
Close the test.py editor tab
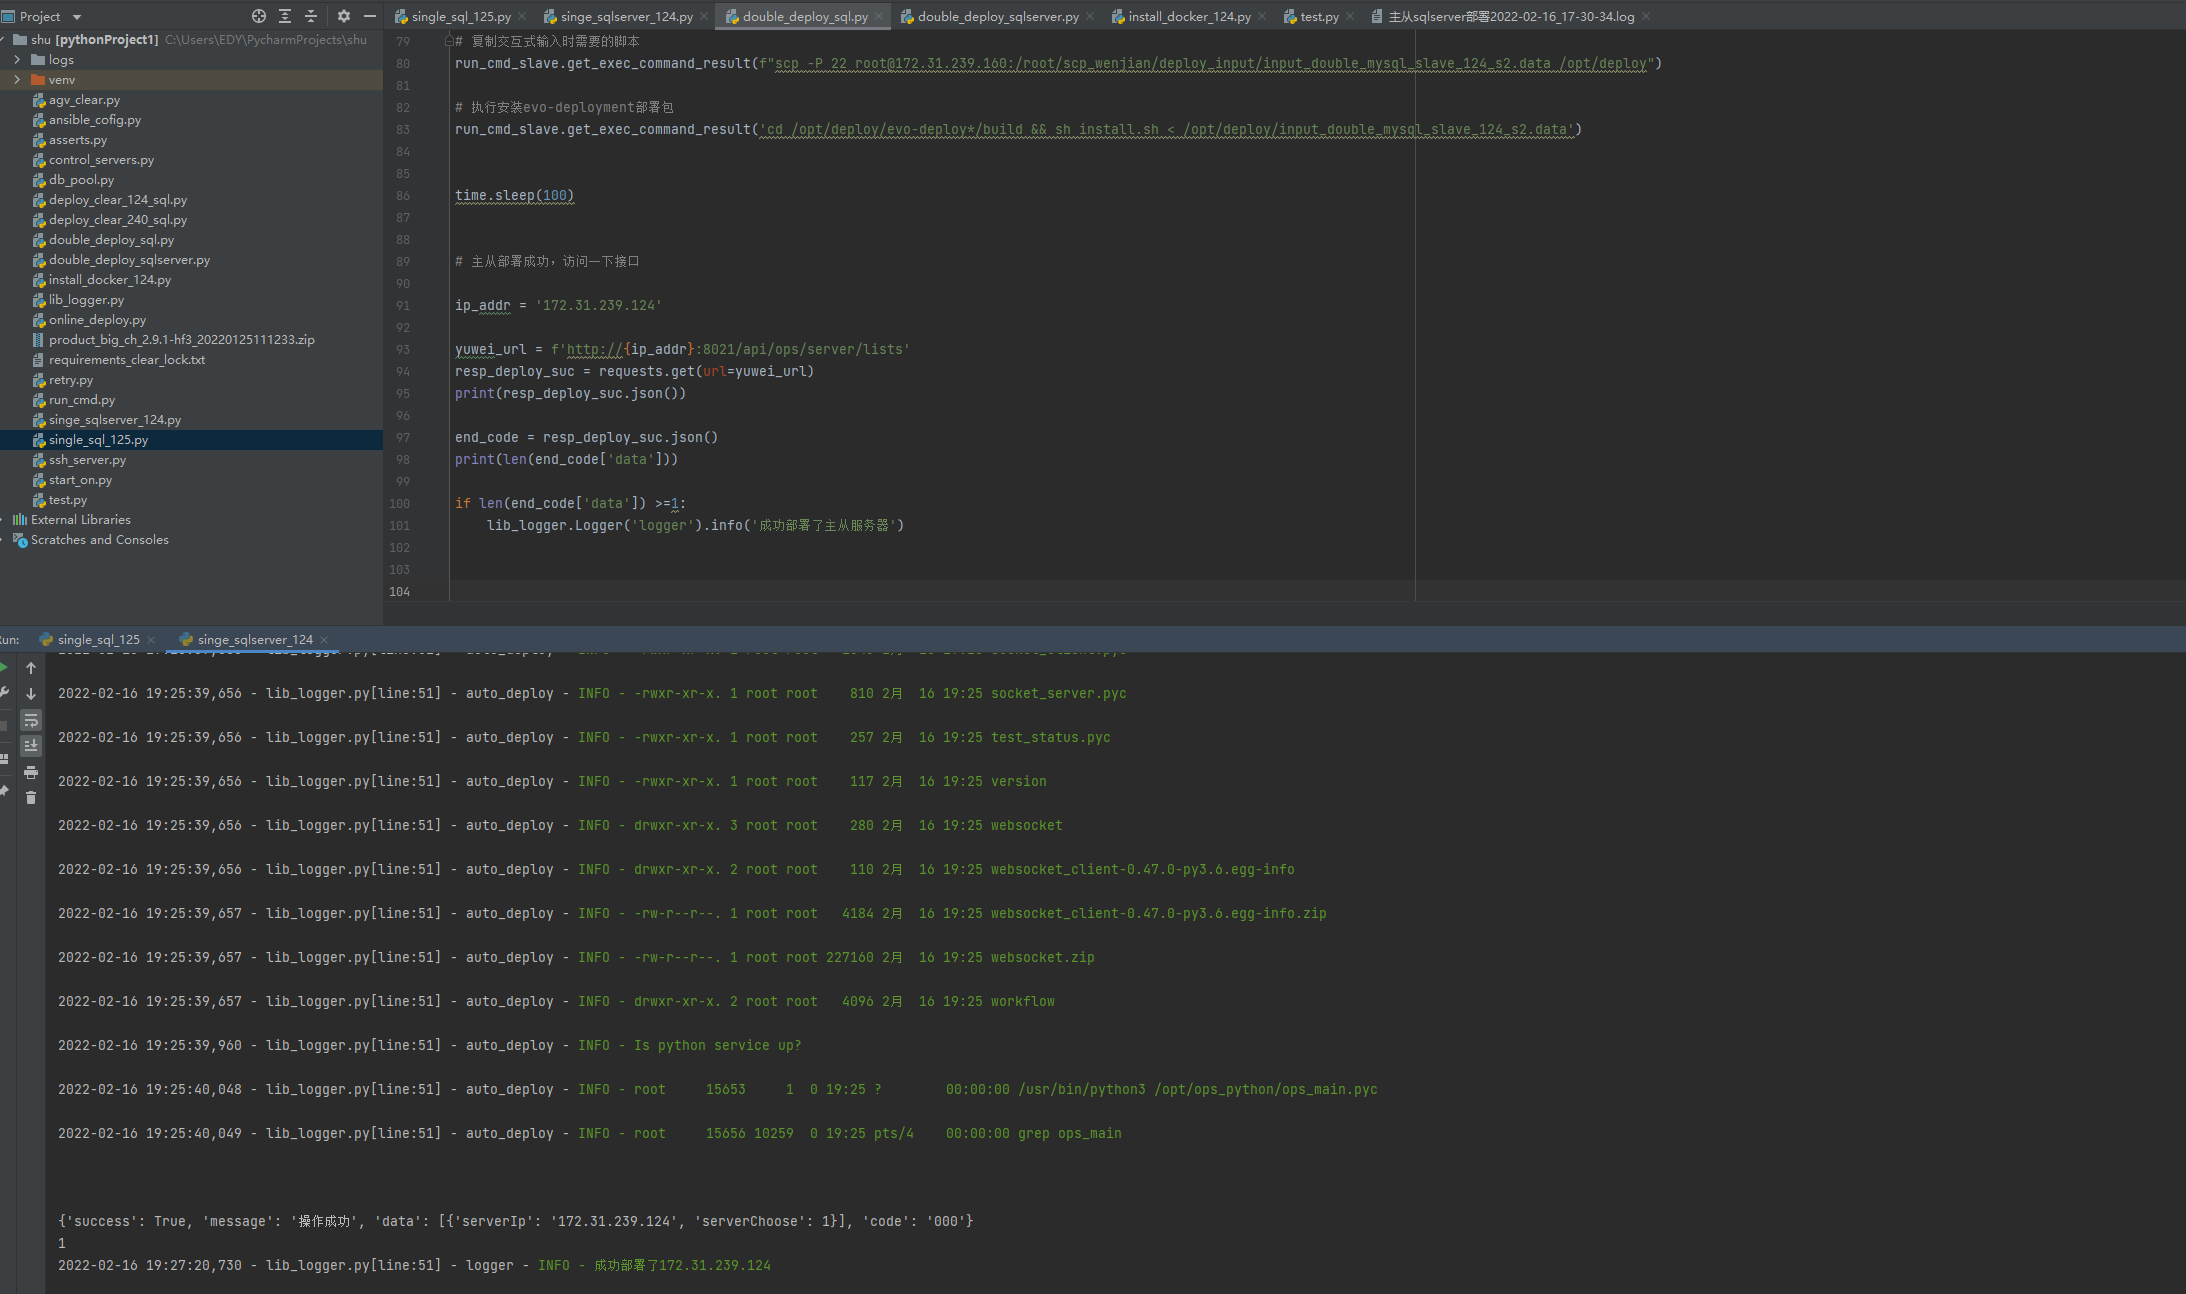tap(1350, 17)
